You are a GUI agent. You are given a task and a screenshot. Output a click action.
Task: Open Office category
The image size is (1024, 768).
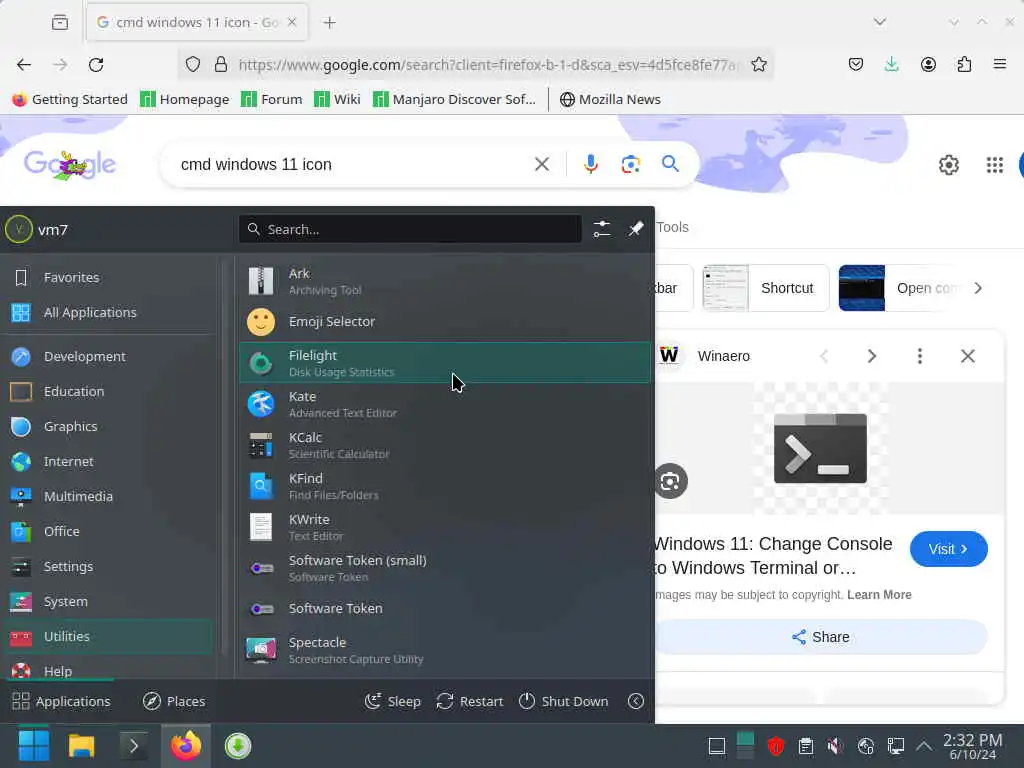click(108, 531)
